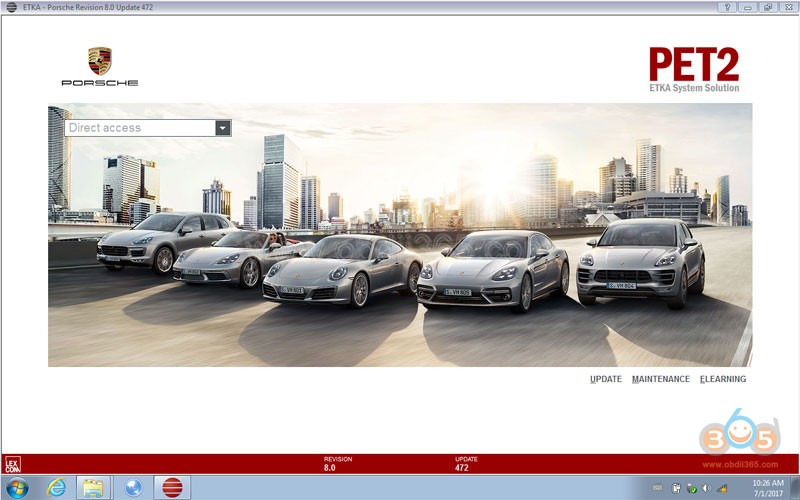Minimize the ETKA window
800x500 pixels.
point(747,7)
